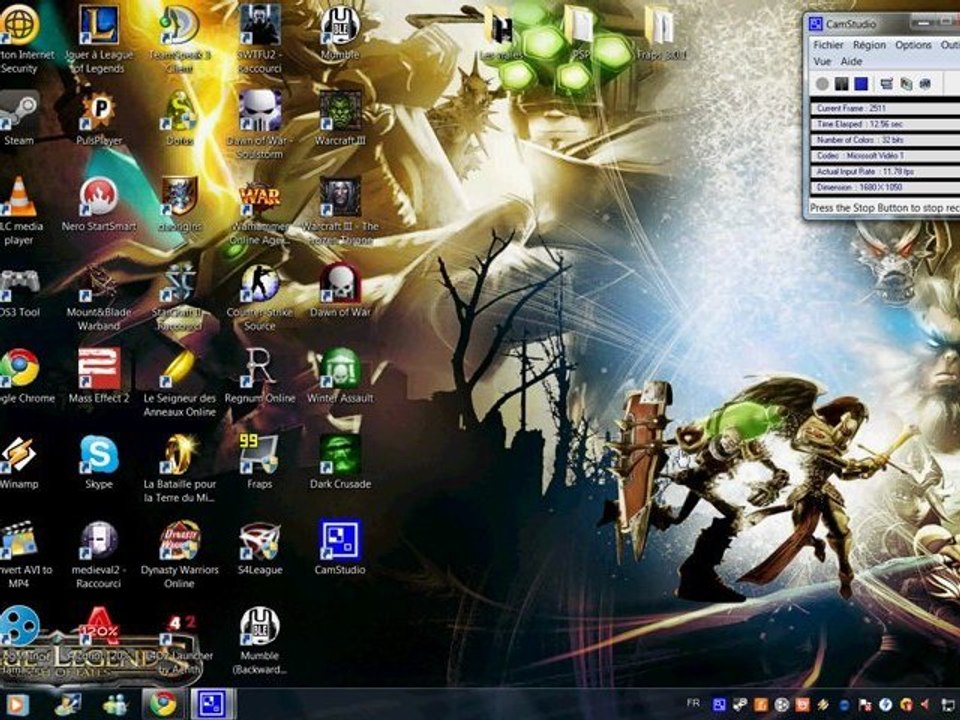
Task: Select the Warcraft III desktop icon
Action: point(340,119)
